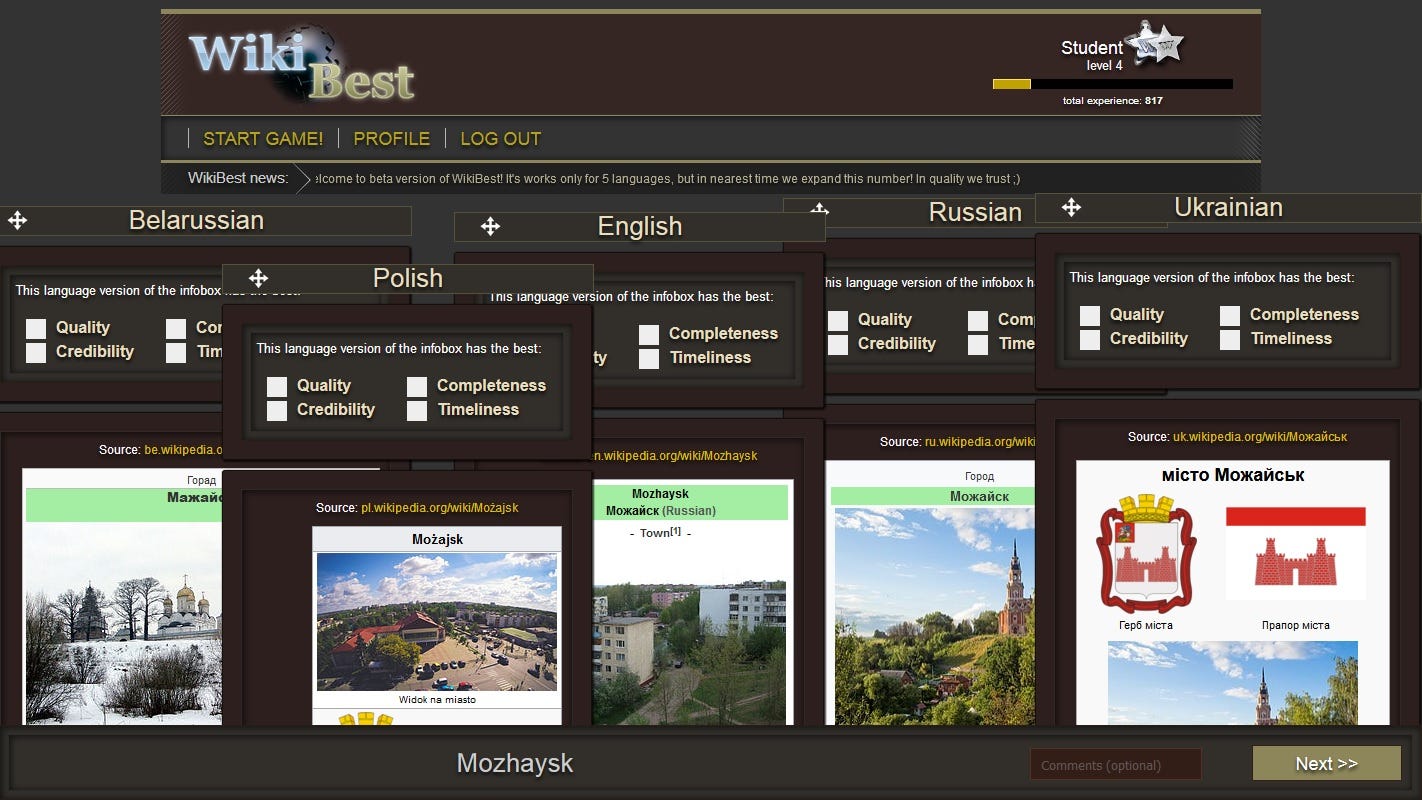Click the move handle icon on Russian panel
Image resolution: width=1422 pixels, height=800 pixels.
[819, 208]
